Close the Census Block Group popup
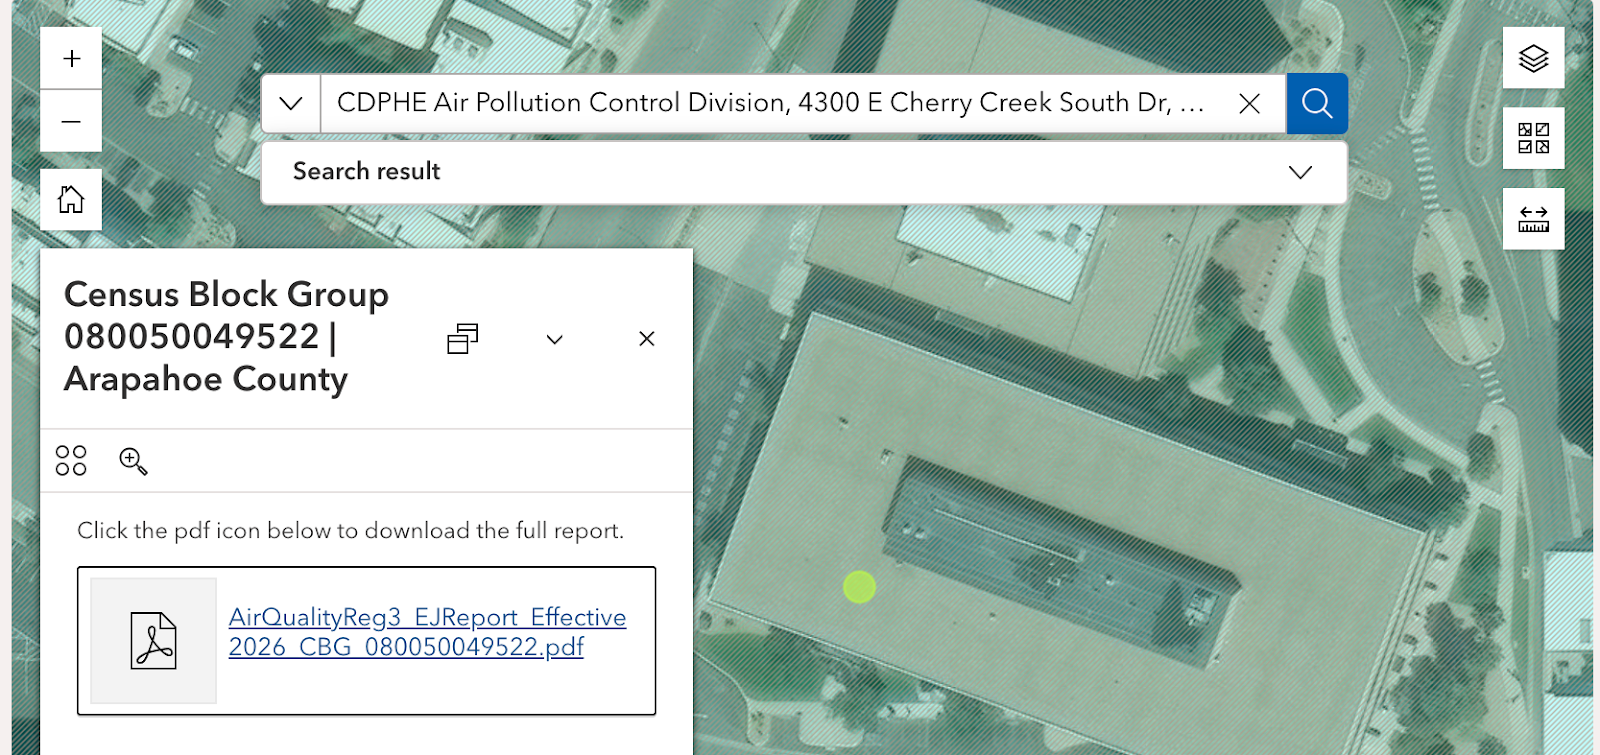 pyautogui.click(x=647, y=339)
